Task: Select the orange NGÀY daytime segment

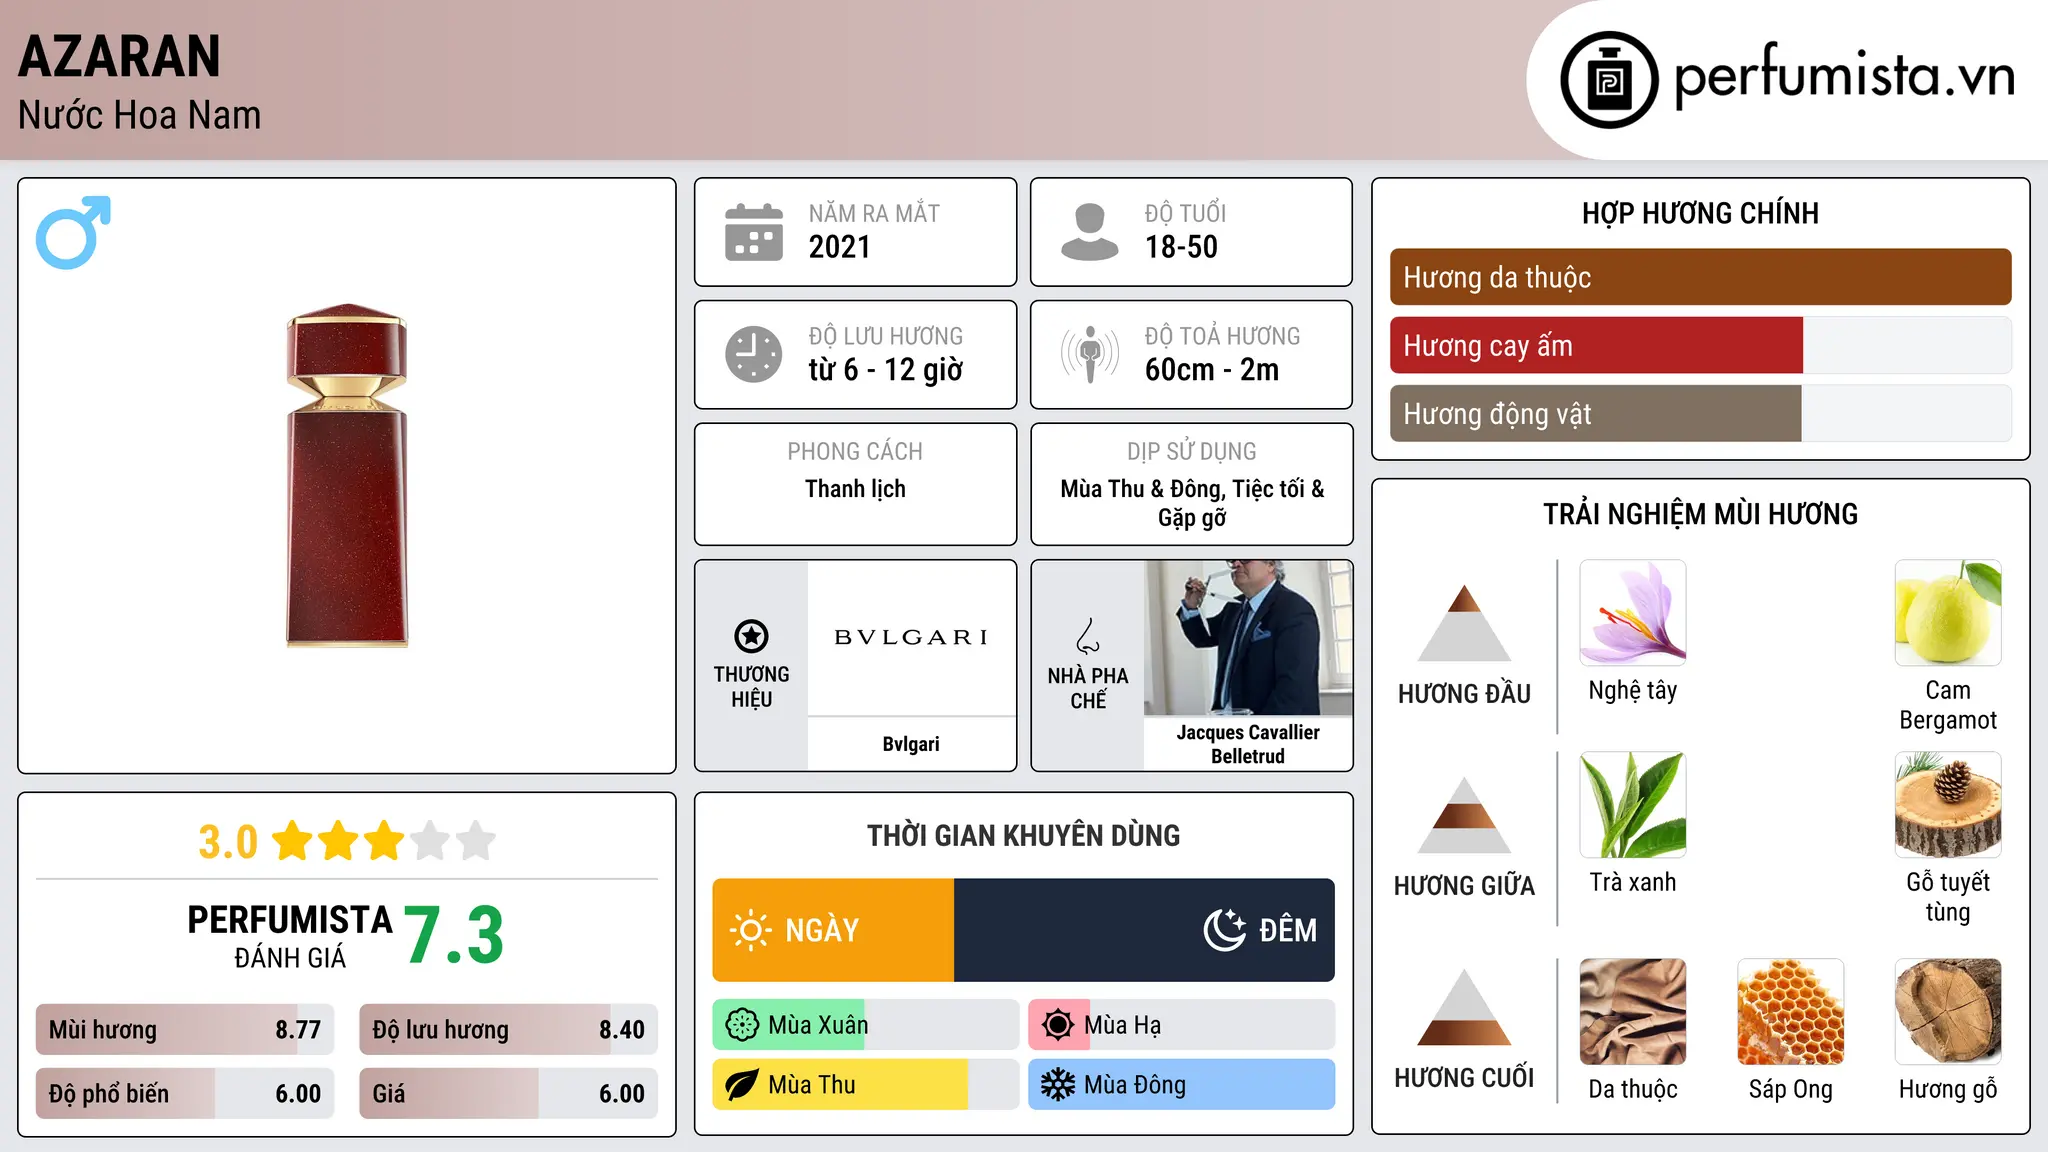Action: pyautogui.click(x=833, y=930)
